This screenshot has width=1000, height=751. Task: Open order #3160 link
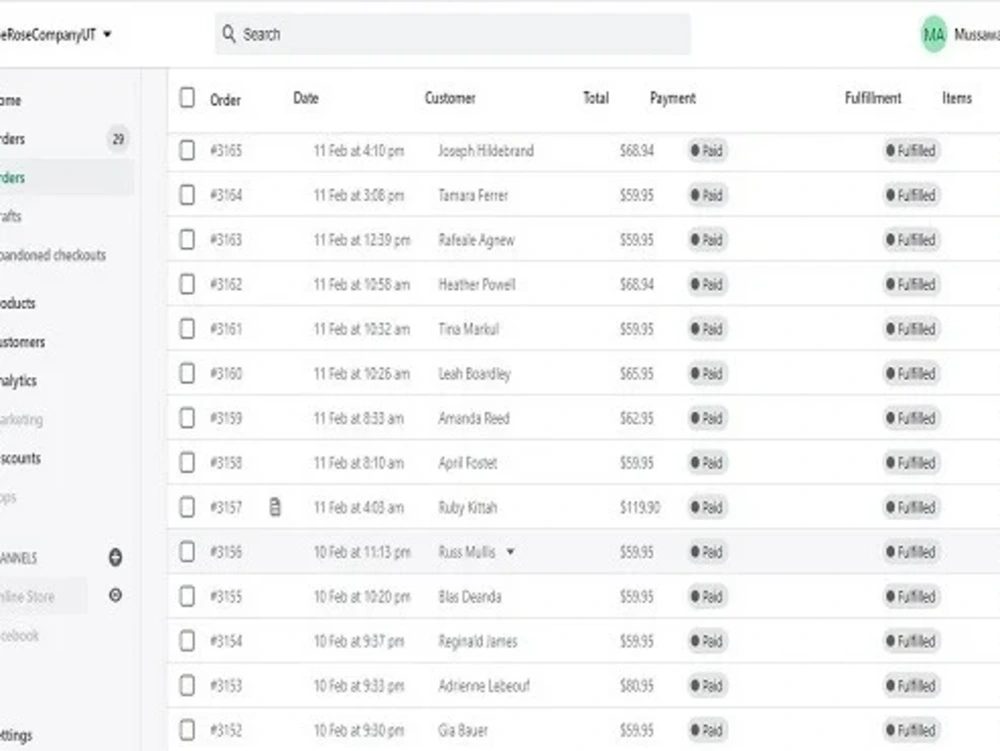tap(226, 374)
